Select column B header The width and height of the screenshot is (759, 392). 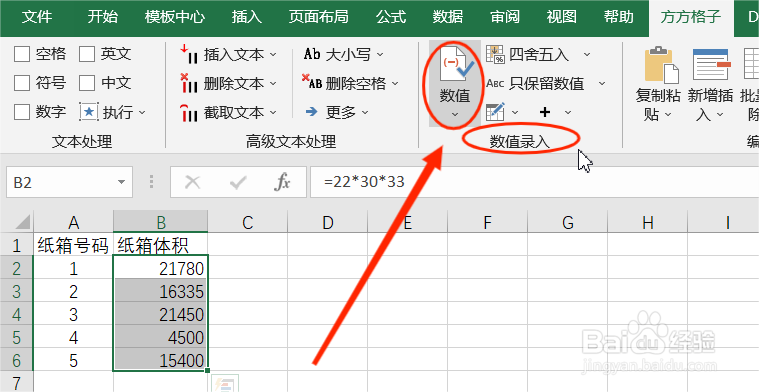(161, 222)
